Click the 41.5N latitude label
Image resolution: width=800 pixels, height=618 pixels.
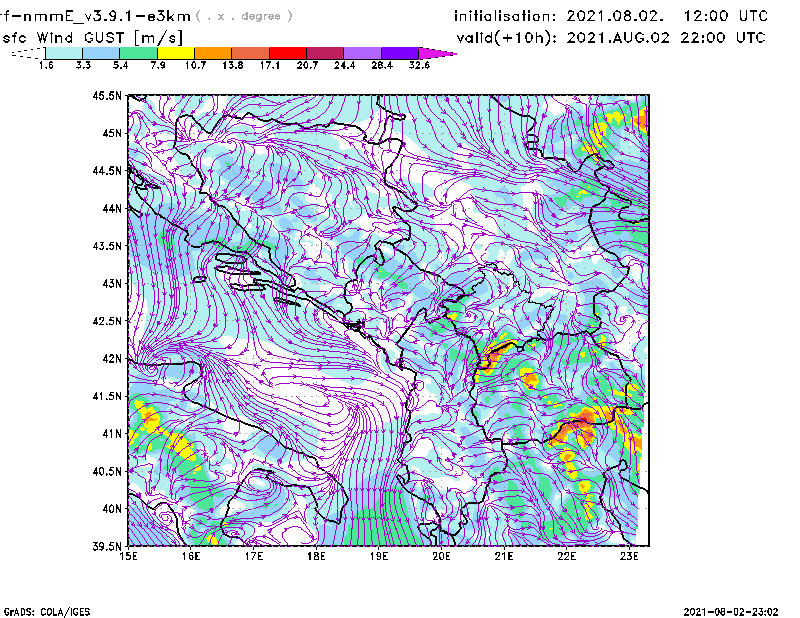[x=107, y=396]
